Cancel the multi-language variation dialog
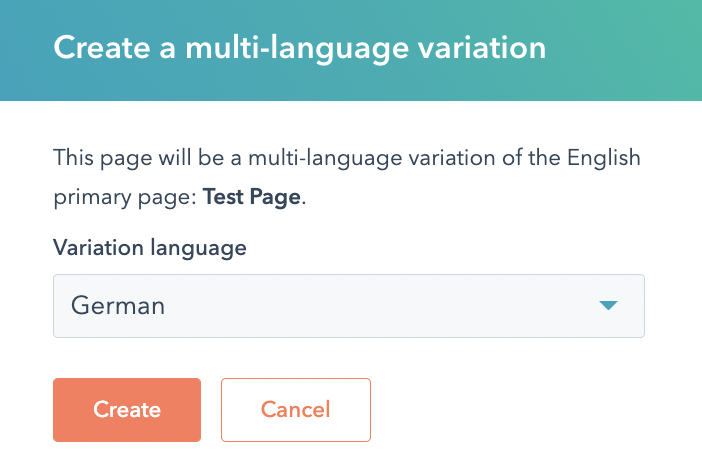 (x=295, y=410)
